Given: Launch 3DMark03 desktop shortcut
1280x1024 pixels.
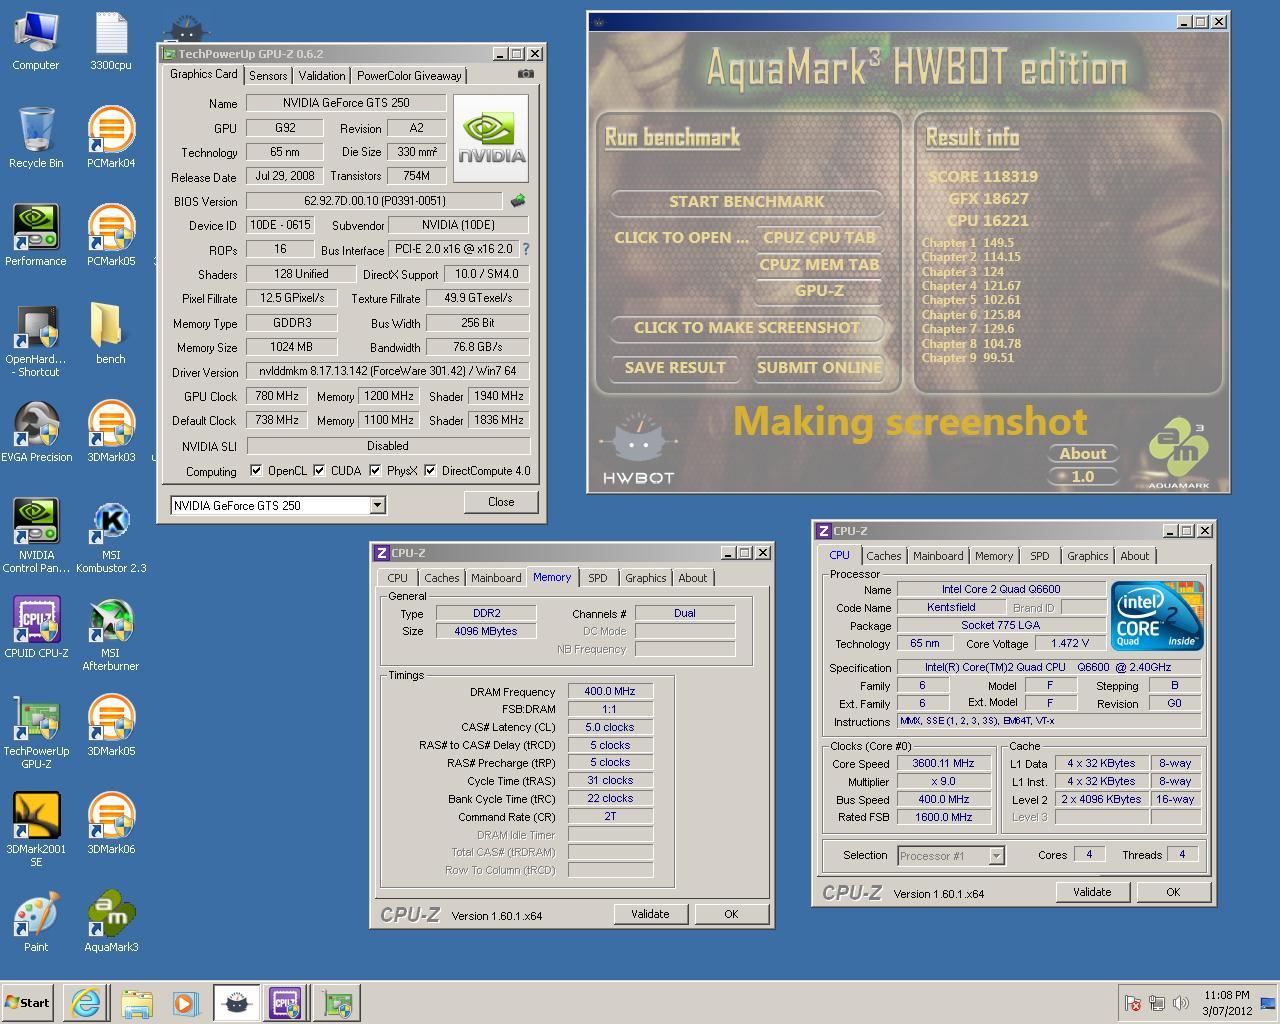Looking at the screenshot, I should click(111, 432).
